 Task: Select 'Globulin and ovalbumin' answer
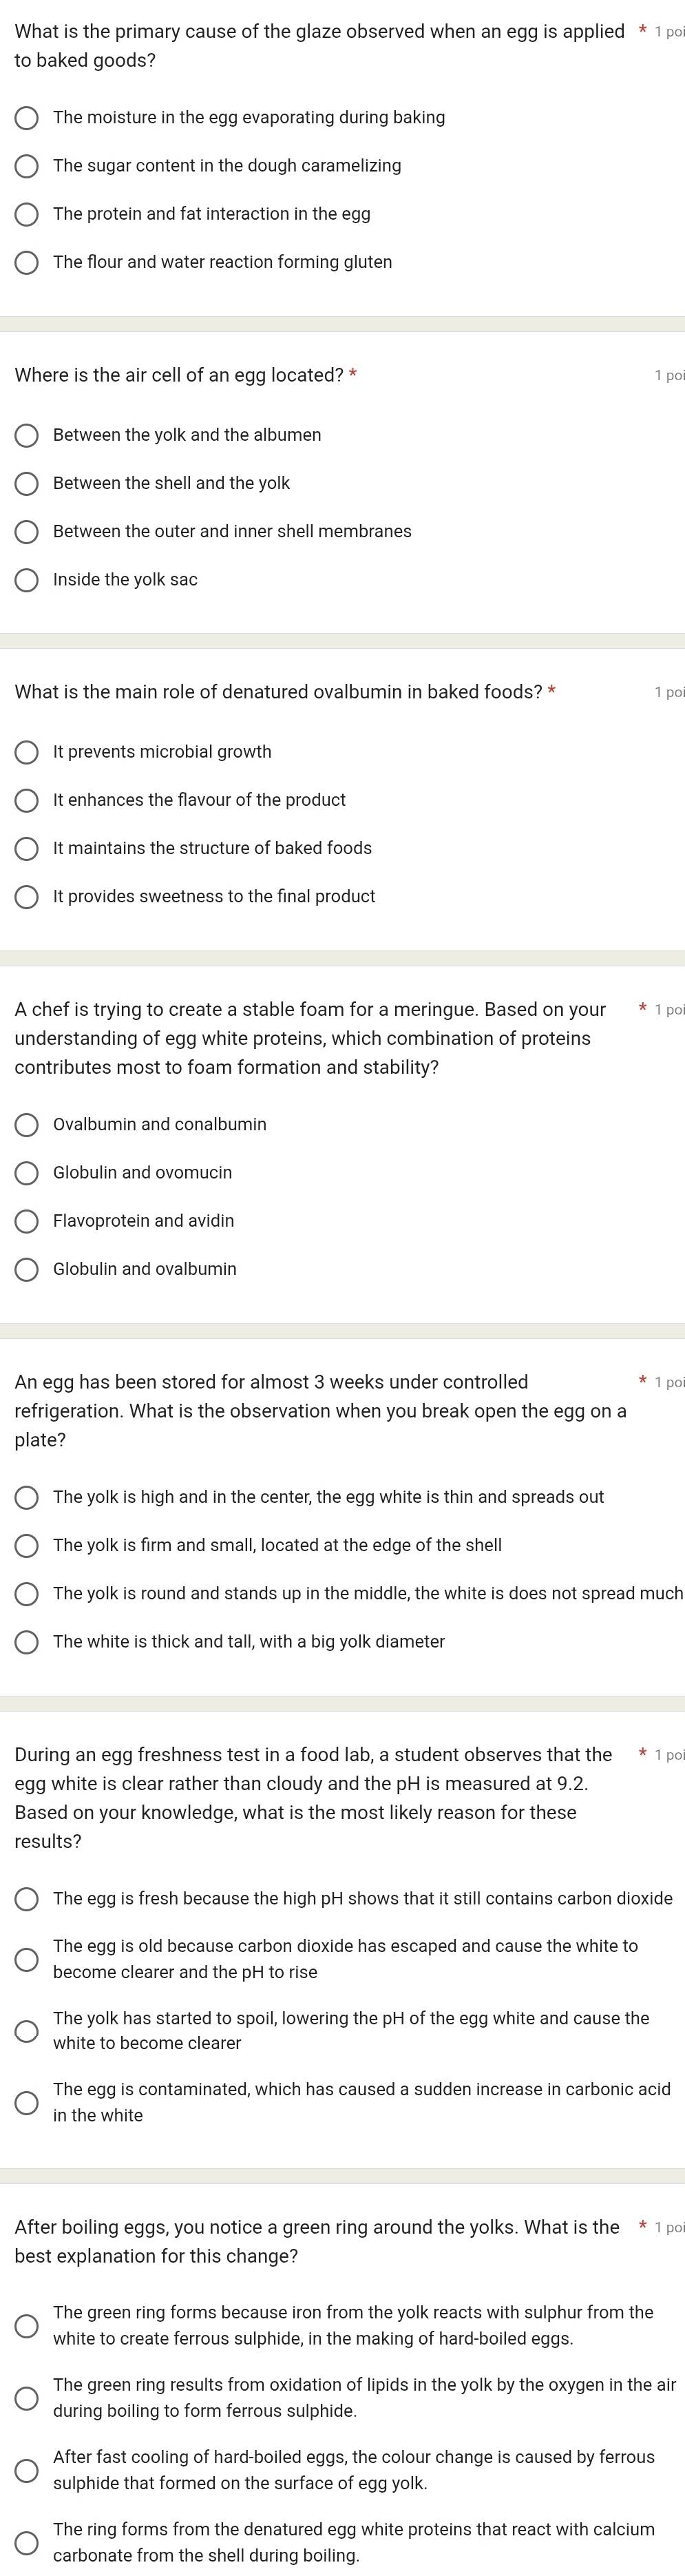pos(27,1269)
